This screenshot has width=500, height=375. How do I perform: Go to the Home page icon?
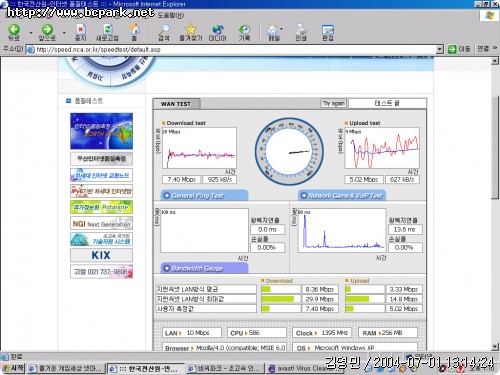tap(134, 30)
